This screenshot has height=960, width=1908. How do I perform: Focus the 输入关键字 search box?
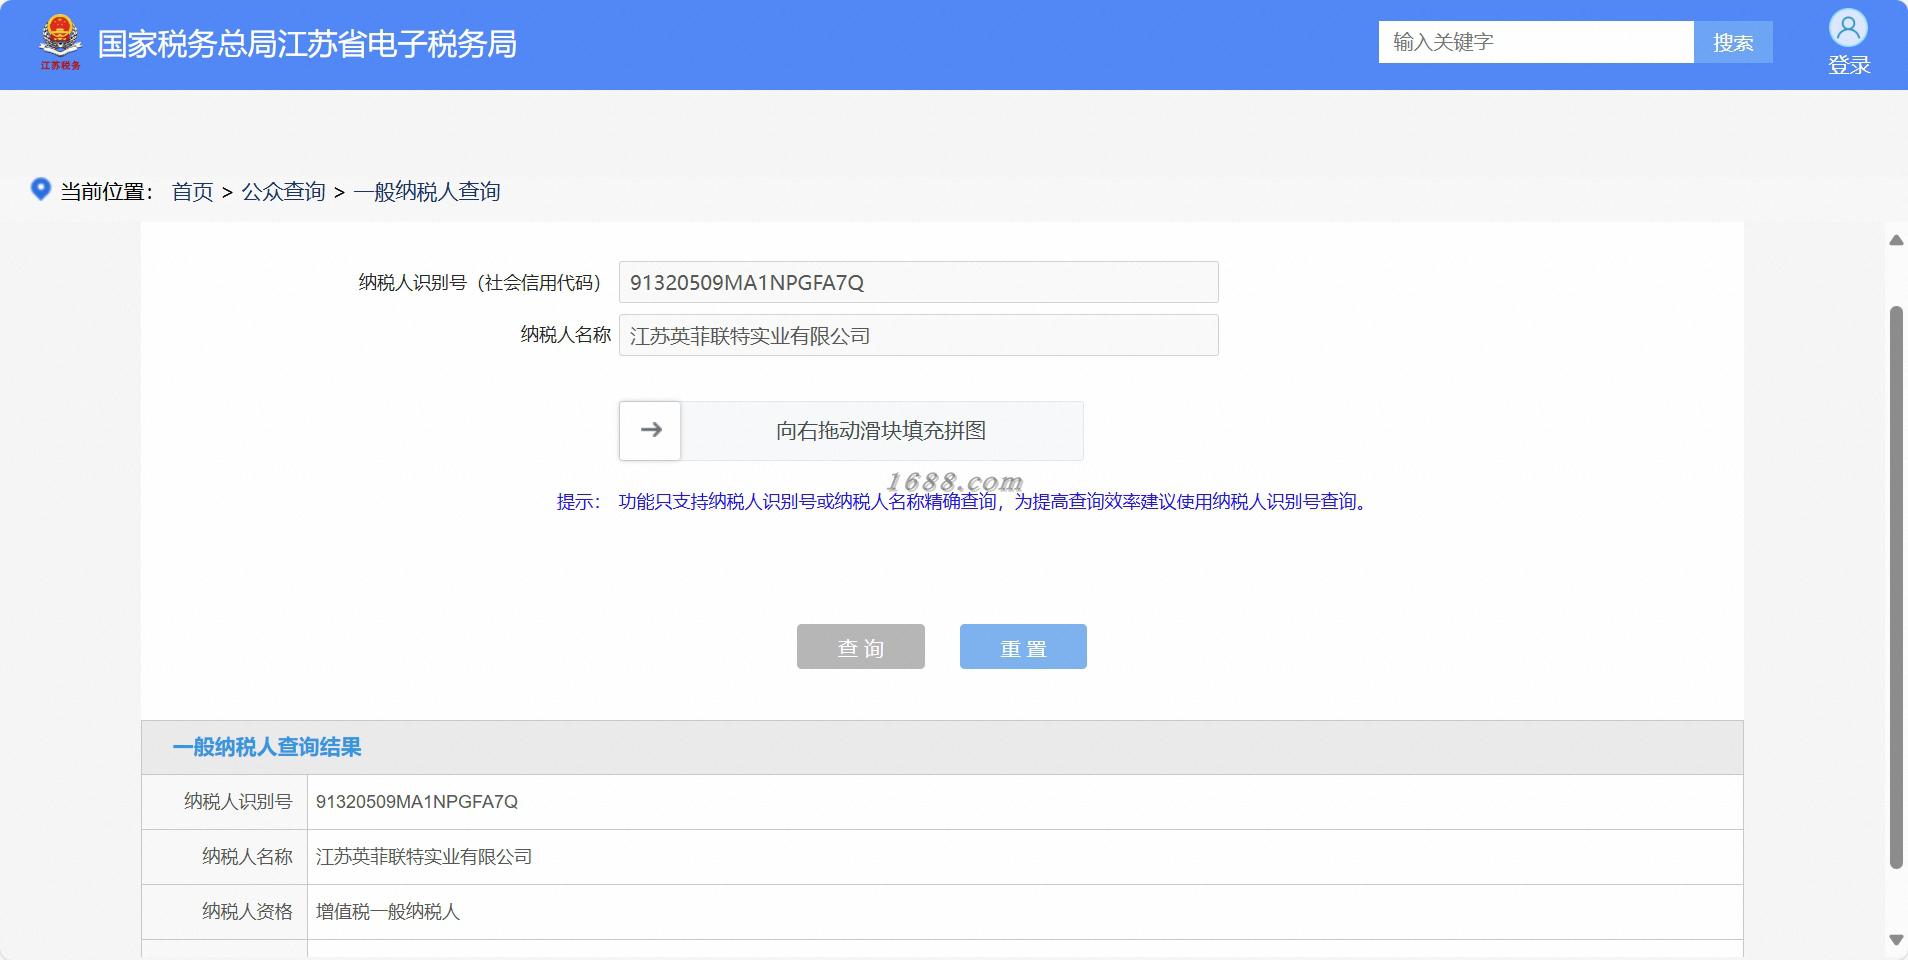coord(1536,42)
